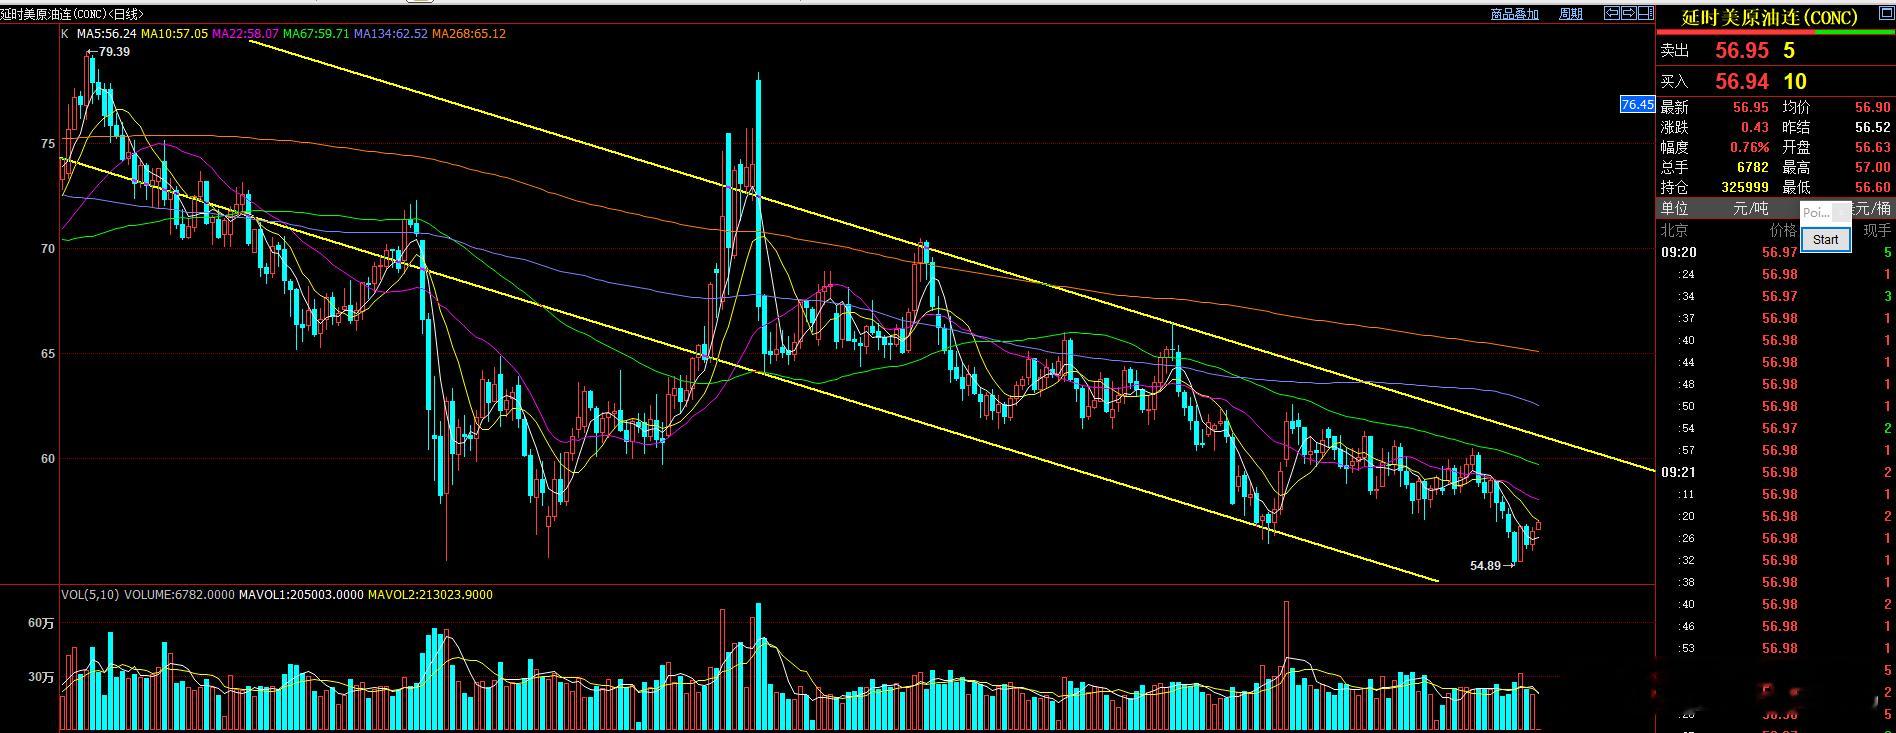
Task: Select the :48 tick row
Action: (1776, 384)
